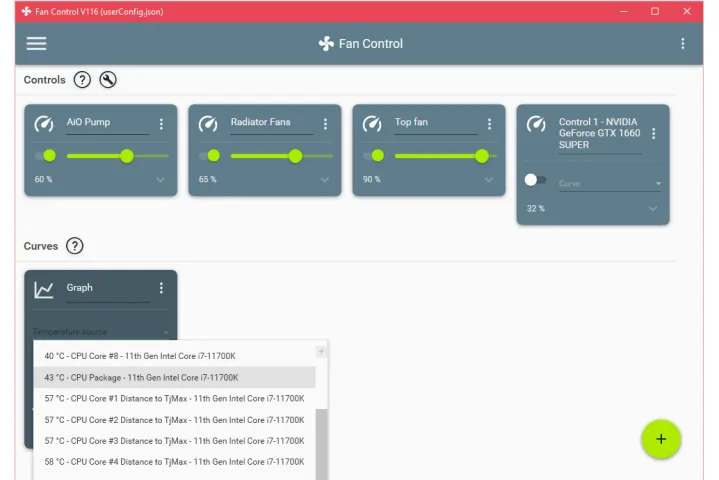Select 40 °C CPU Core #8 source
Viewport: 719px width, 480px height.
pos(174,356)
